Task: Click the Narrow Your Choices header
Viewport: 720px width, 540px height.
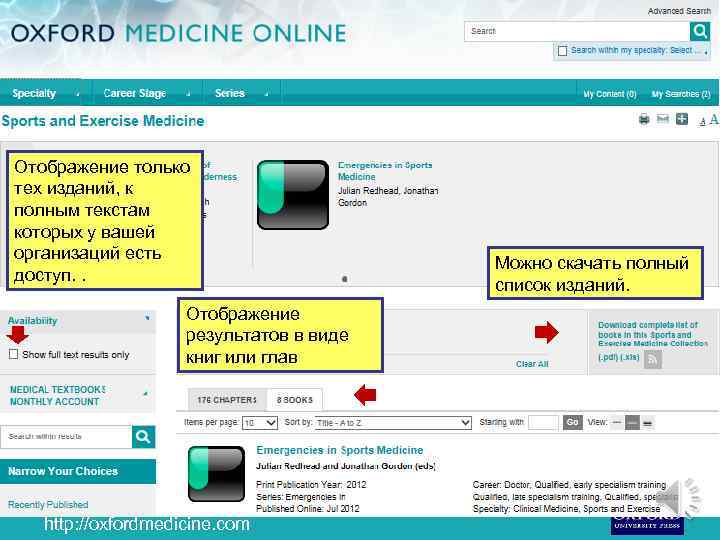Action: click(78, 471)
